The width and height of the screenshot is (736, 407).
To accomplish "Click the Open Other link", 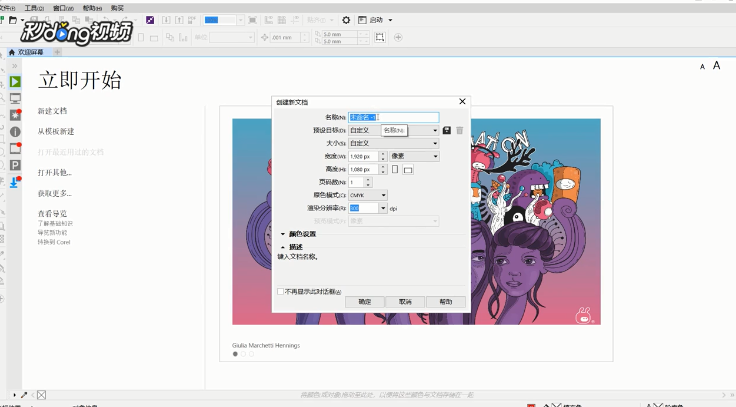I will point(54,173).
